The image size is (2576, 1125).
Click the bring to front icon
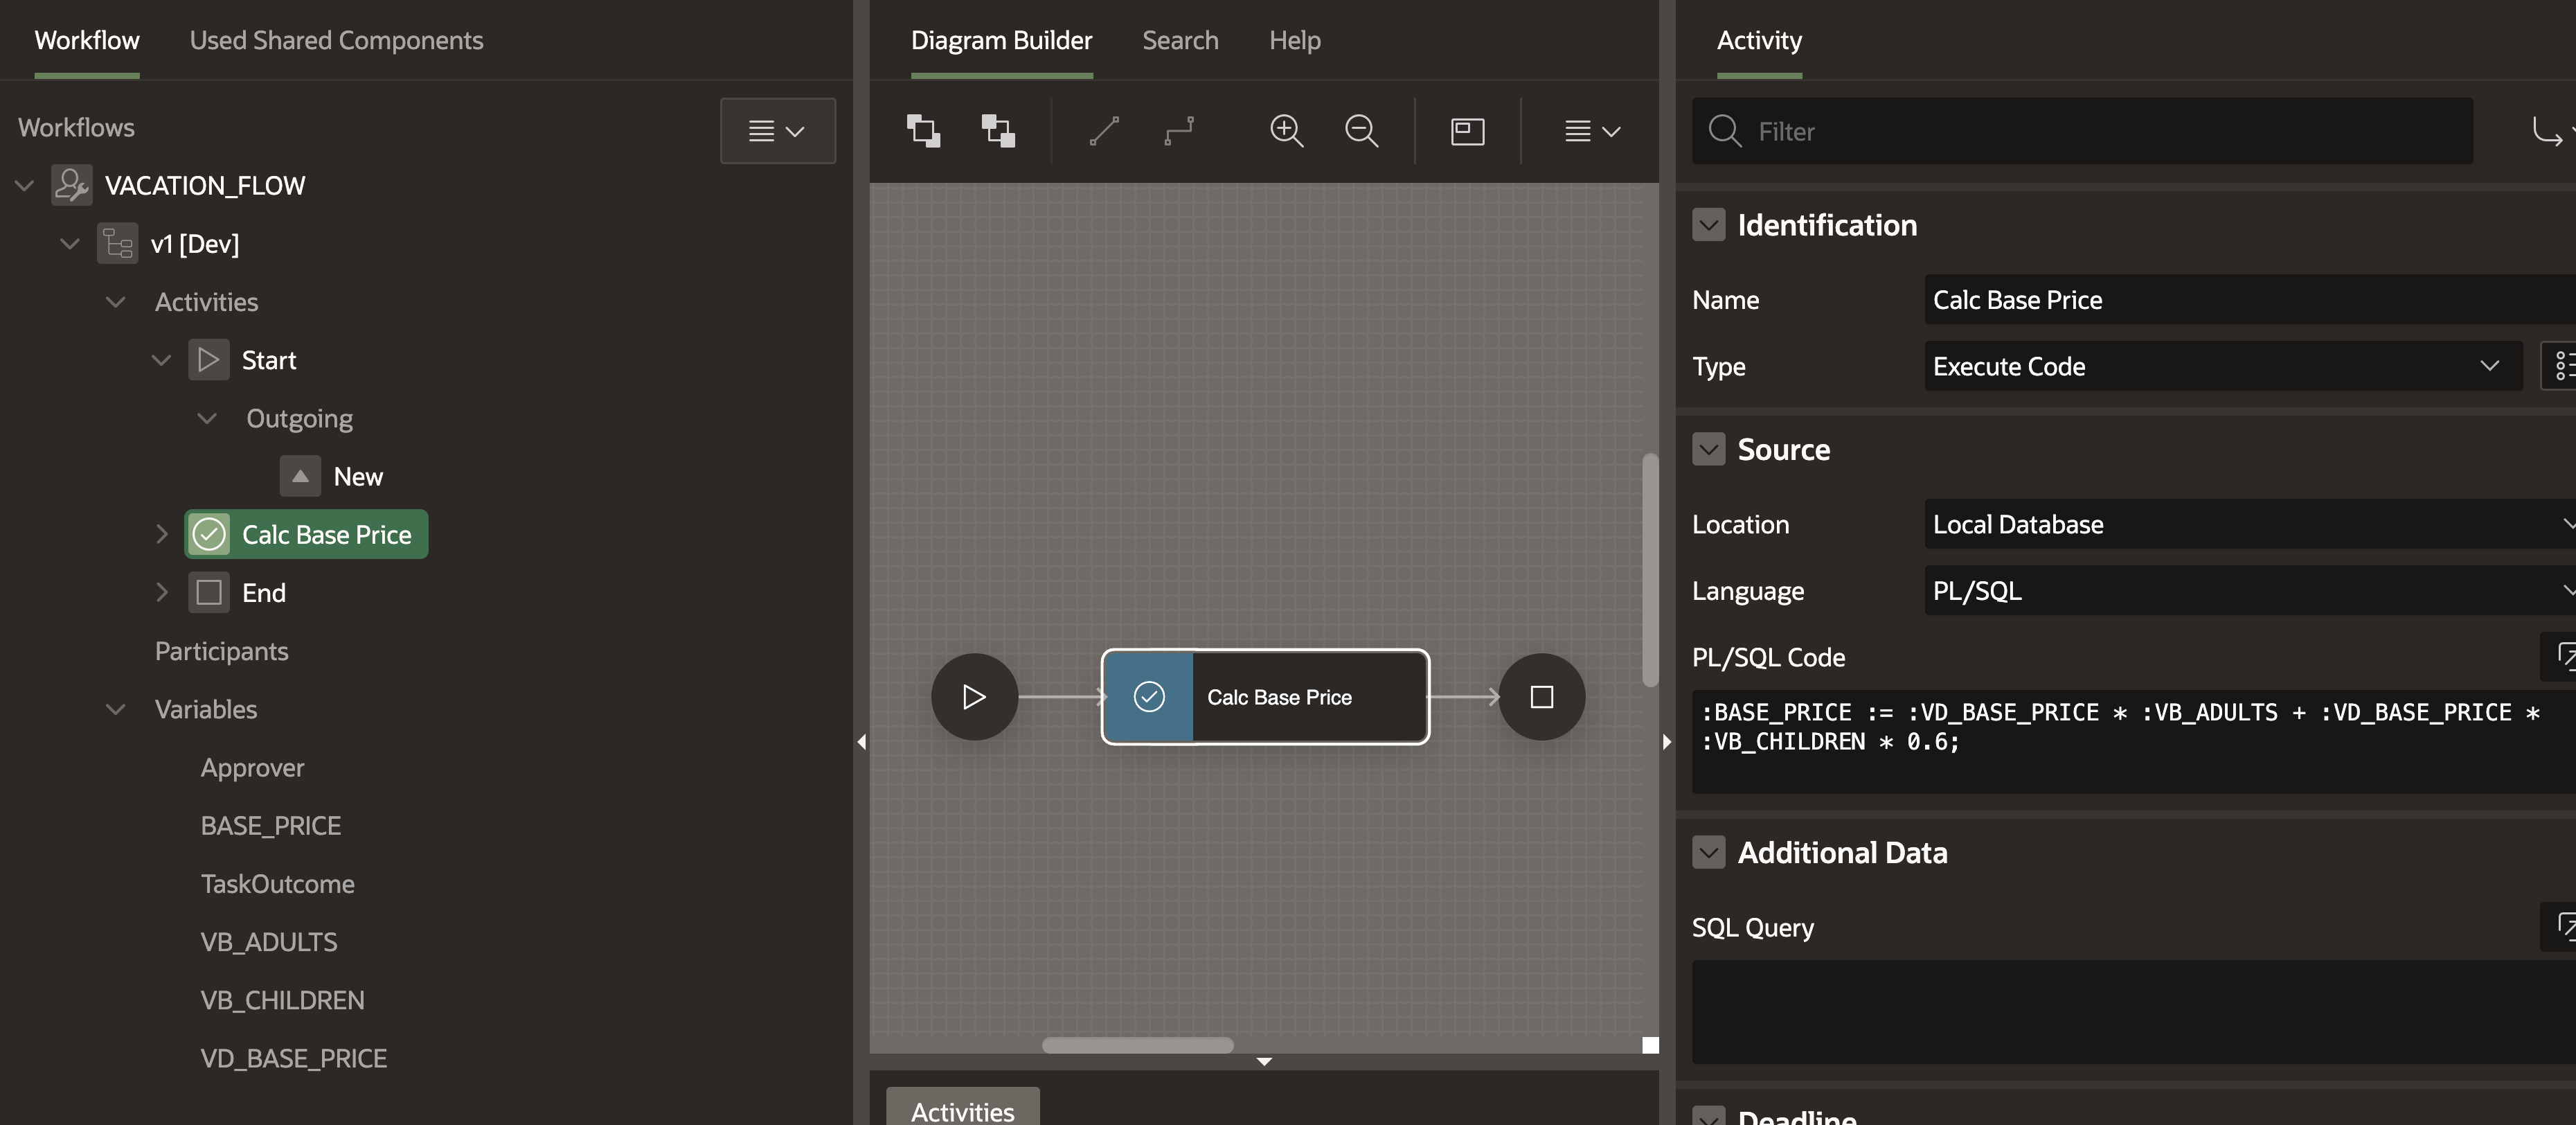click(923, 131)
